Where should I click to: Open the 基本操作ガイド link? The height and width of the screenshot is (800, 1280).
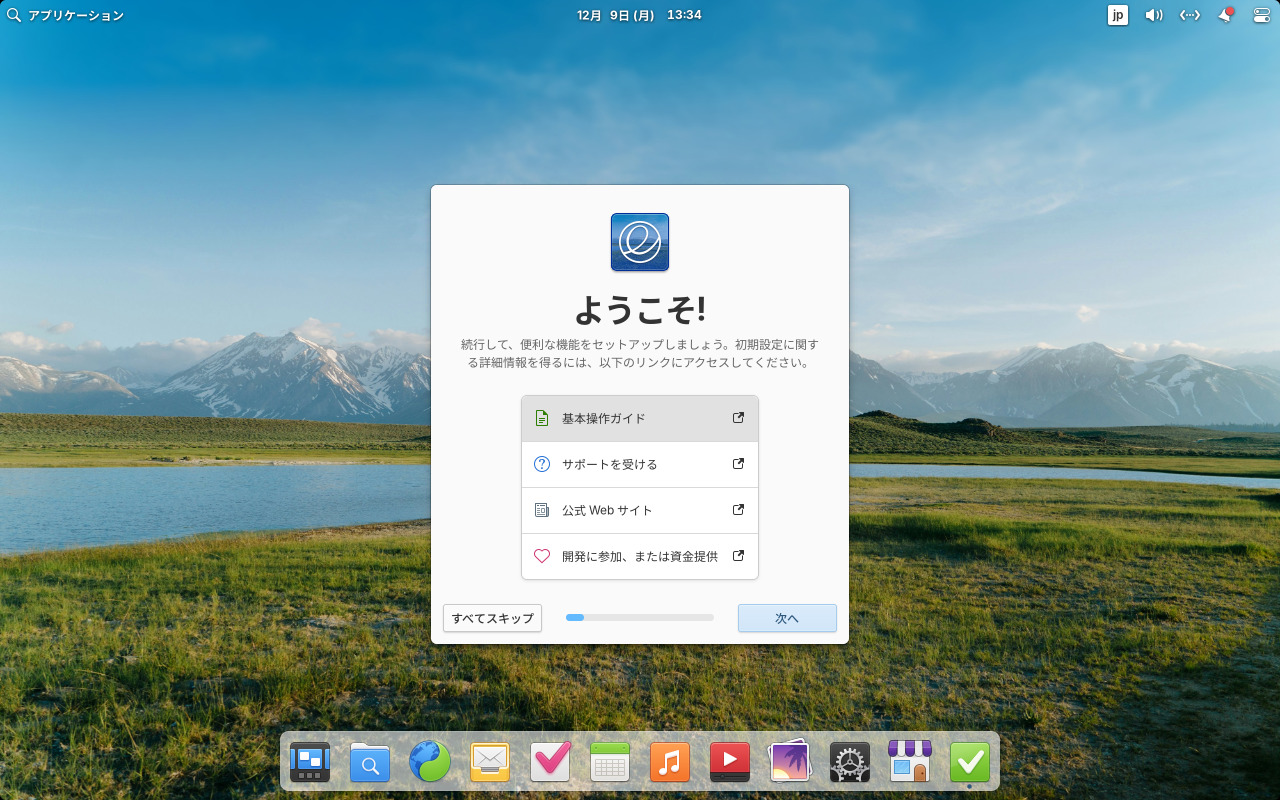(639, 418)
